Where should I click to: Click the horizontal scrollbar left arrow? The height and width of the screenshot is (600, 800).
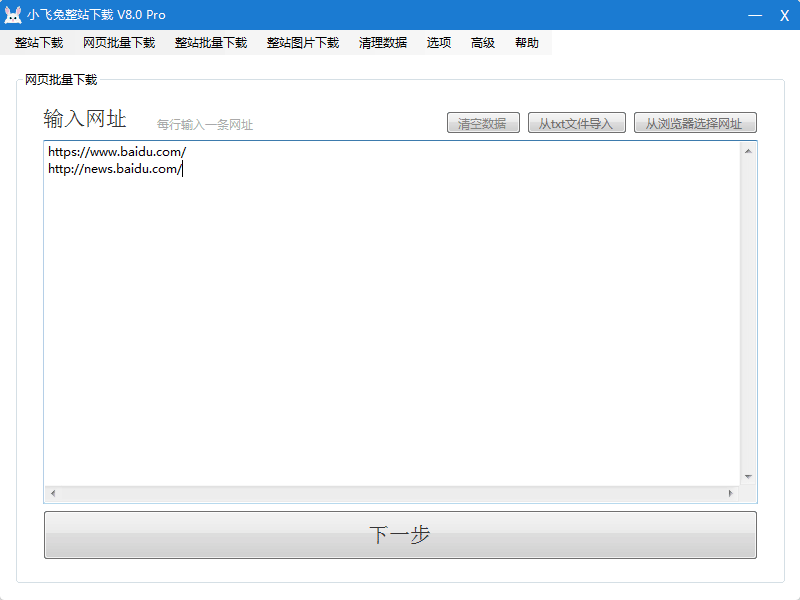pos(53,494)
